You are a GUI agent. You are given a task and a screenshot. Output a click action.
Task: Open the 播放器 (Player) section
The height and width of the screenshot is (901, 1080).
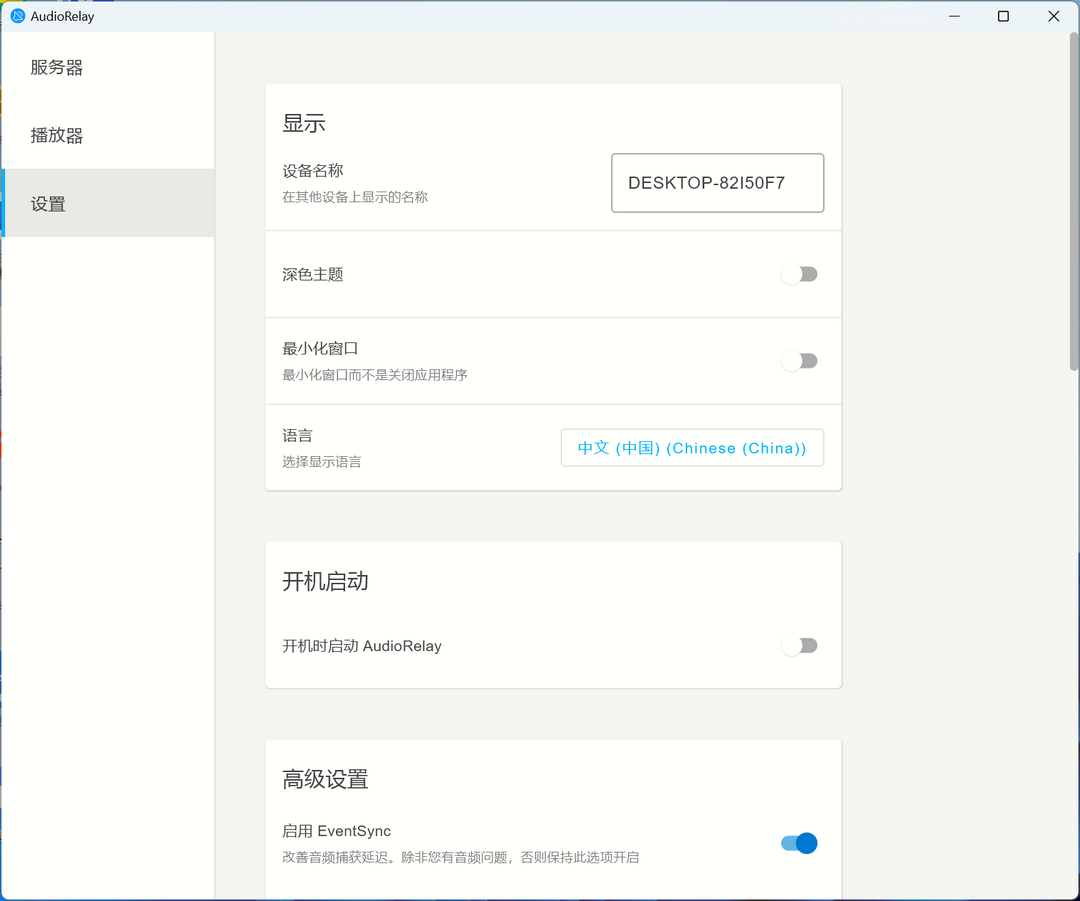point(56,135)
